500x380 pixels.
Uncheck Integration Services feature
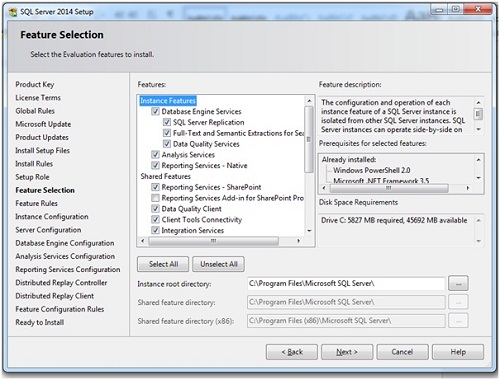pos(155,230)
